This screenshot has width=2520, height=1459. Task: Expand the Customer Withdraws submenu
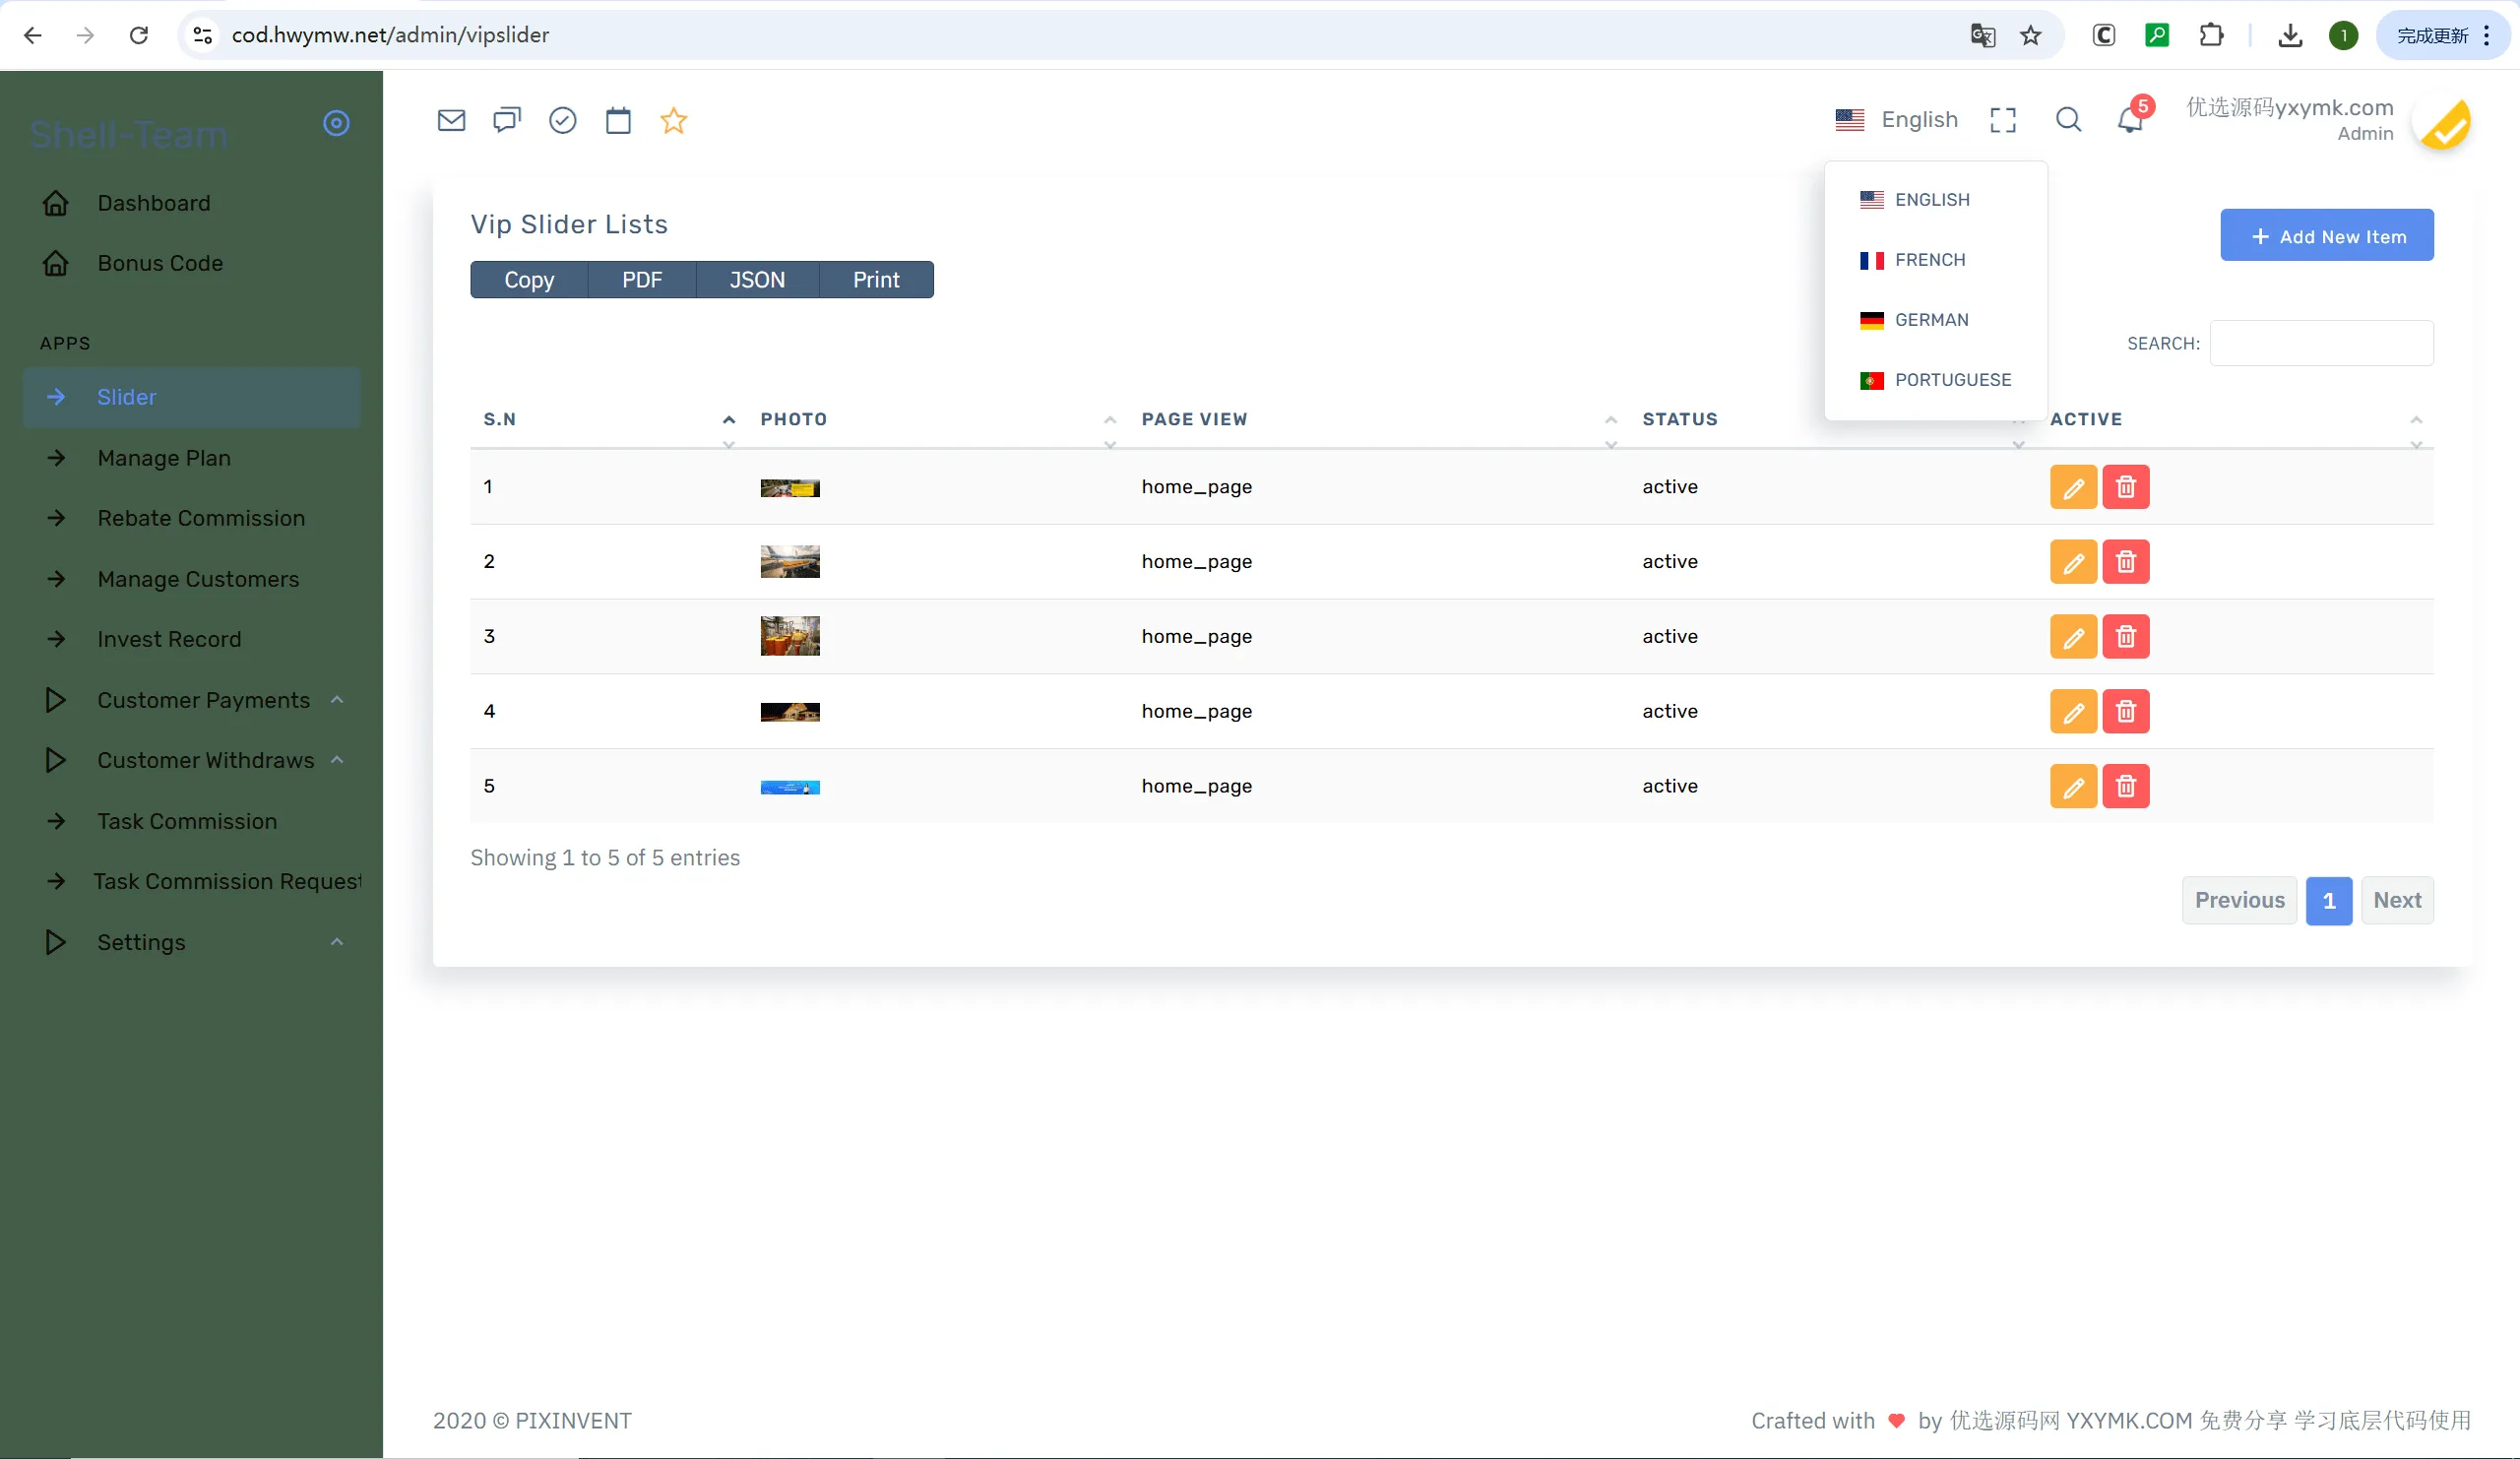pos(205,760)
